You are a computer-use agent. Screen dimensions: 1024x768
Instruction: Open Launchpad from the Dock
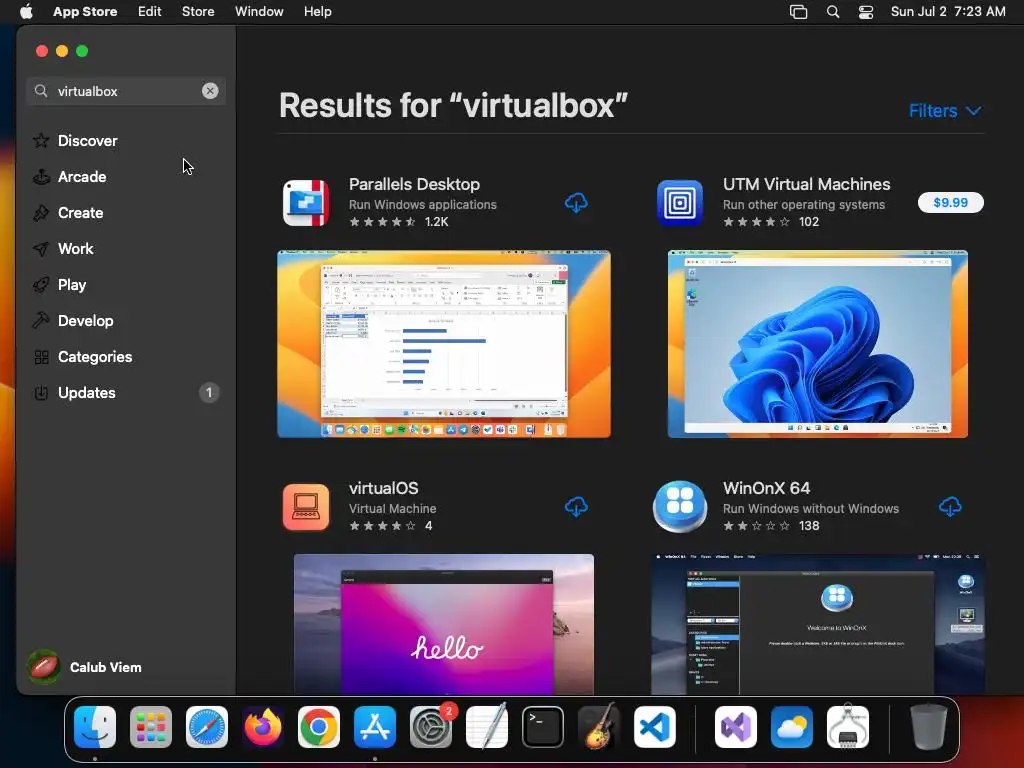[x=151, y=727]
